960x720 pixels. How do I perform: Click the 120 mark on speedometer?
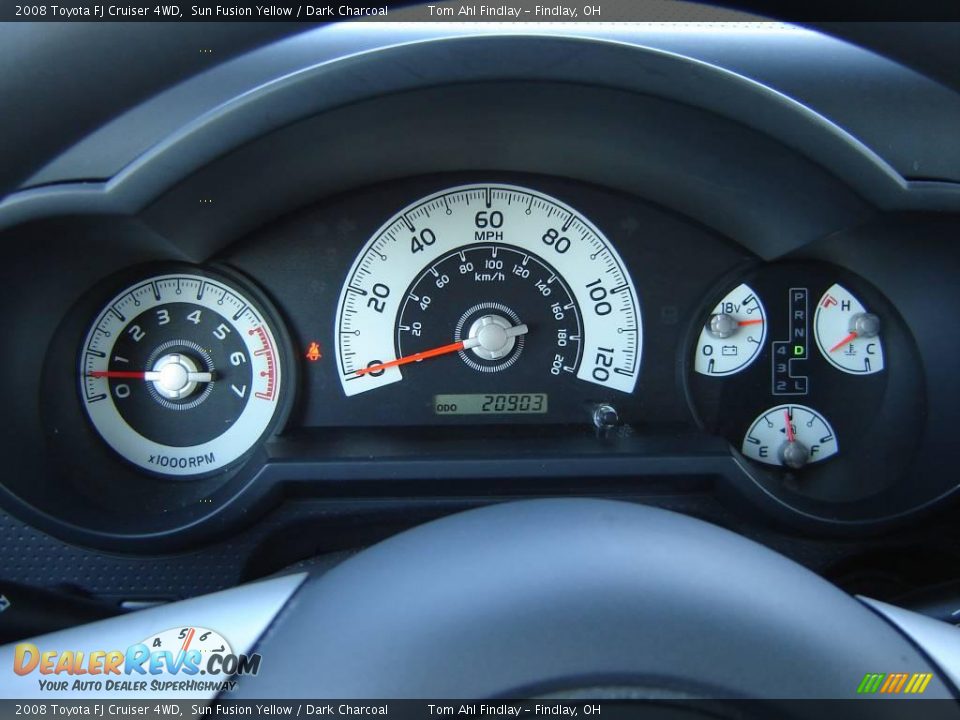click(x=602, y=362)
